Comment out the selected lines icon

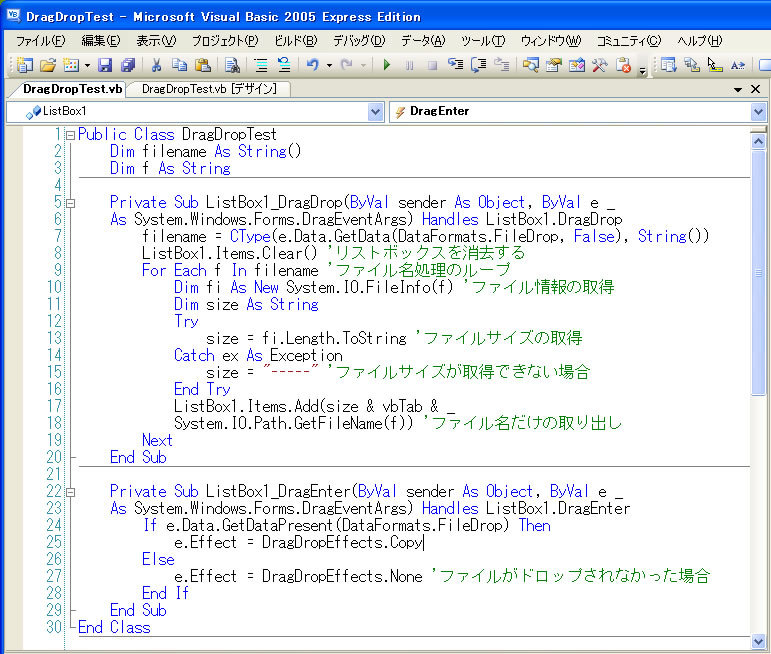coord(261,65)
